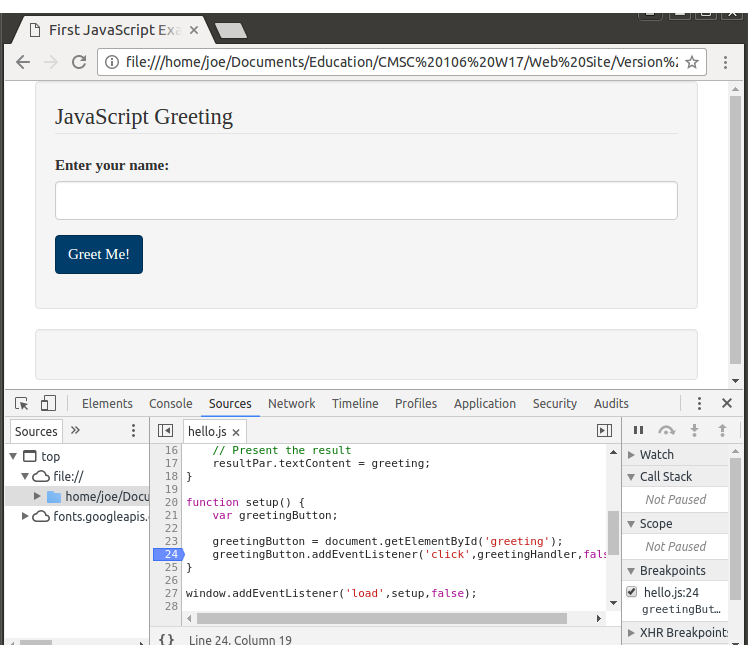Screen dimensions: 748x658
Task: Collapse the top tree node
Action: pos(13,456)
